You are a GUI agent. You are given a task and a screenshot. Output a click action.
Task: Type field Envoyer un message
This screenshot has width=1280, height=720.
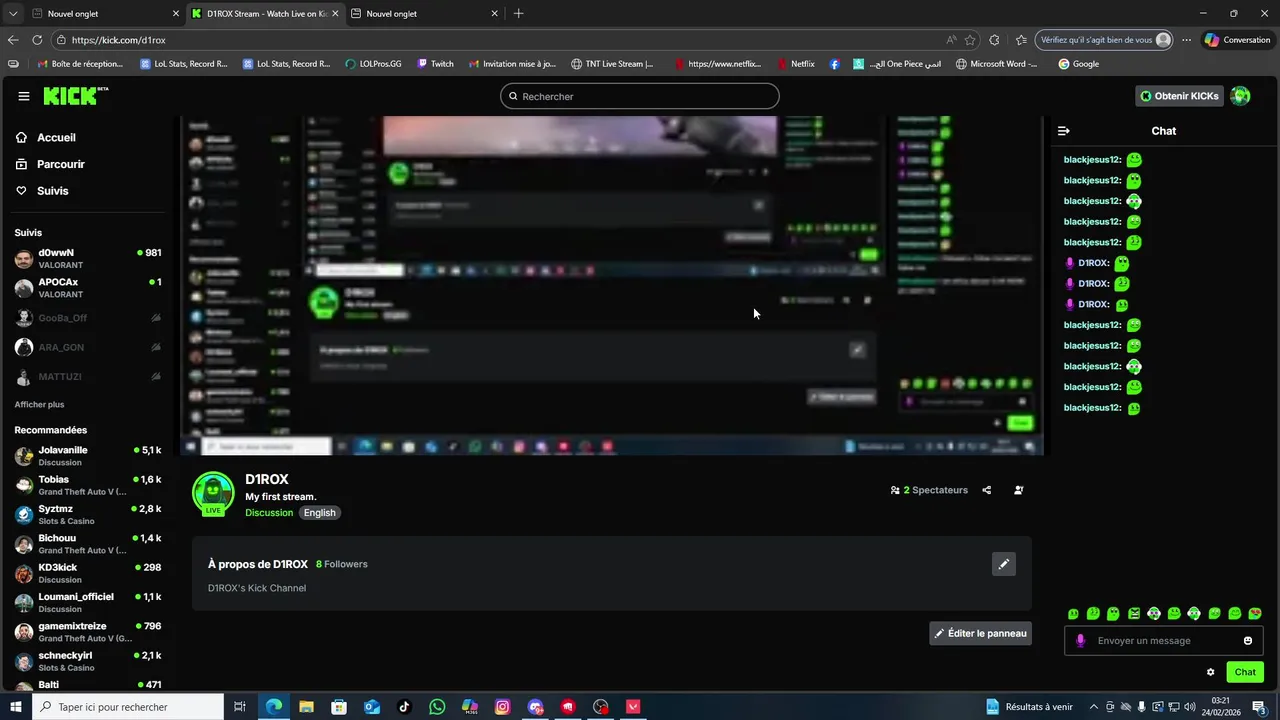click(x=1165, y=641)
